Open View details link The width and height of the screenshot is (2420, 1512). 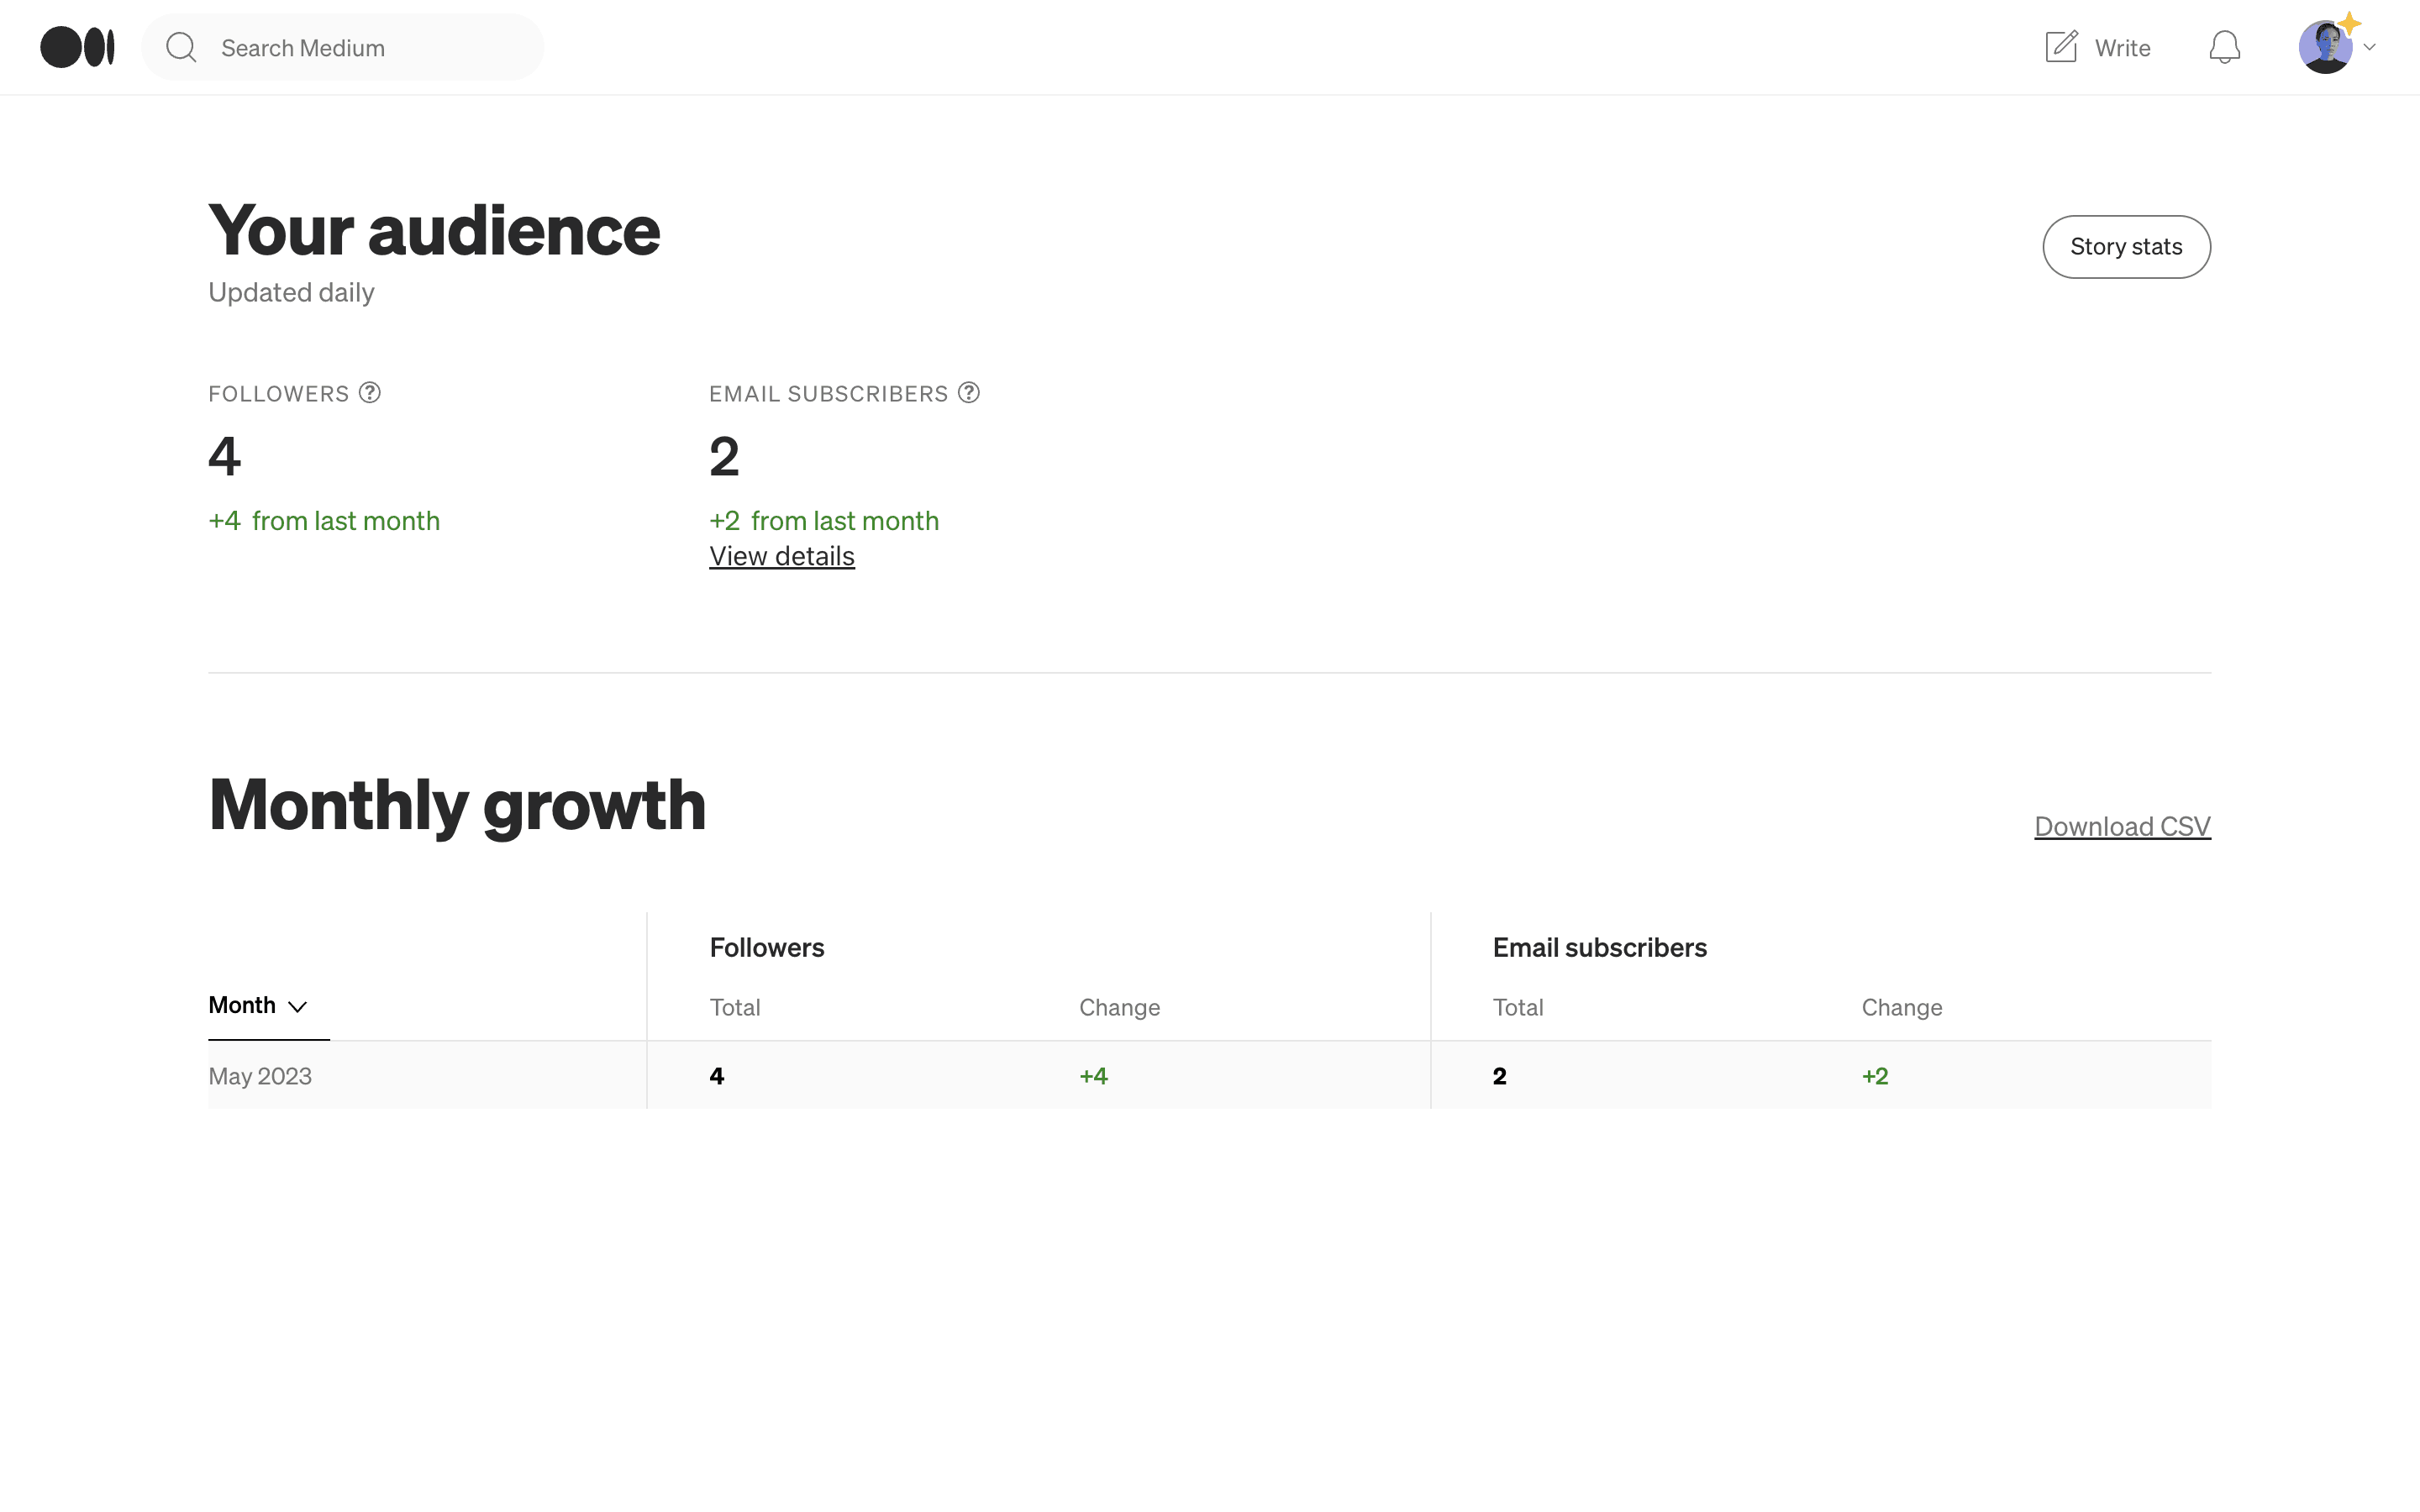(782, 556)
